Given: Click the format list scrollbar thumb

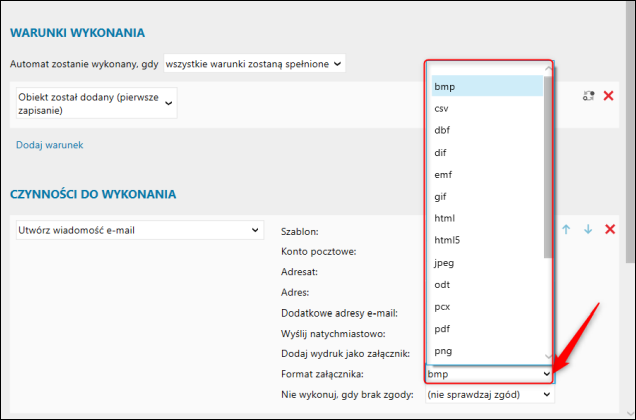Looking at the screenshot, I should (x=547, y=165).
